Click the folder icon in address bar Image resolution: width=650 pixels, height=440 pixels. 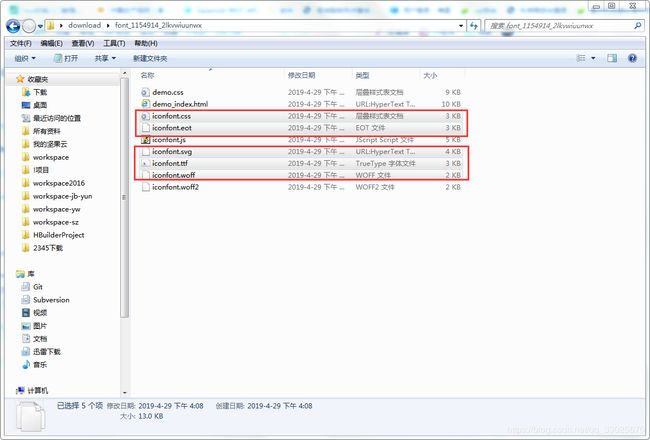point(51,26)
